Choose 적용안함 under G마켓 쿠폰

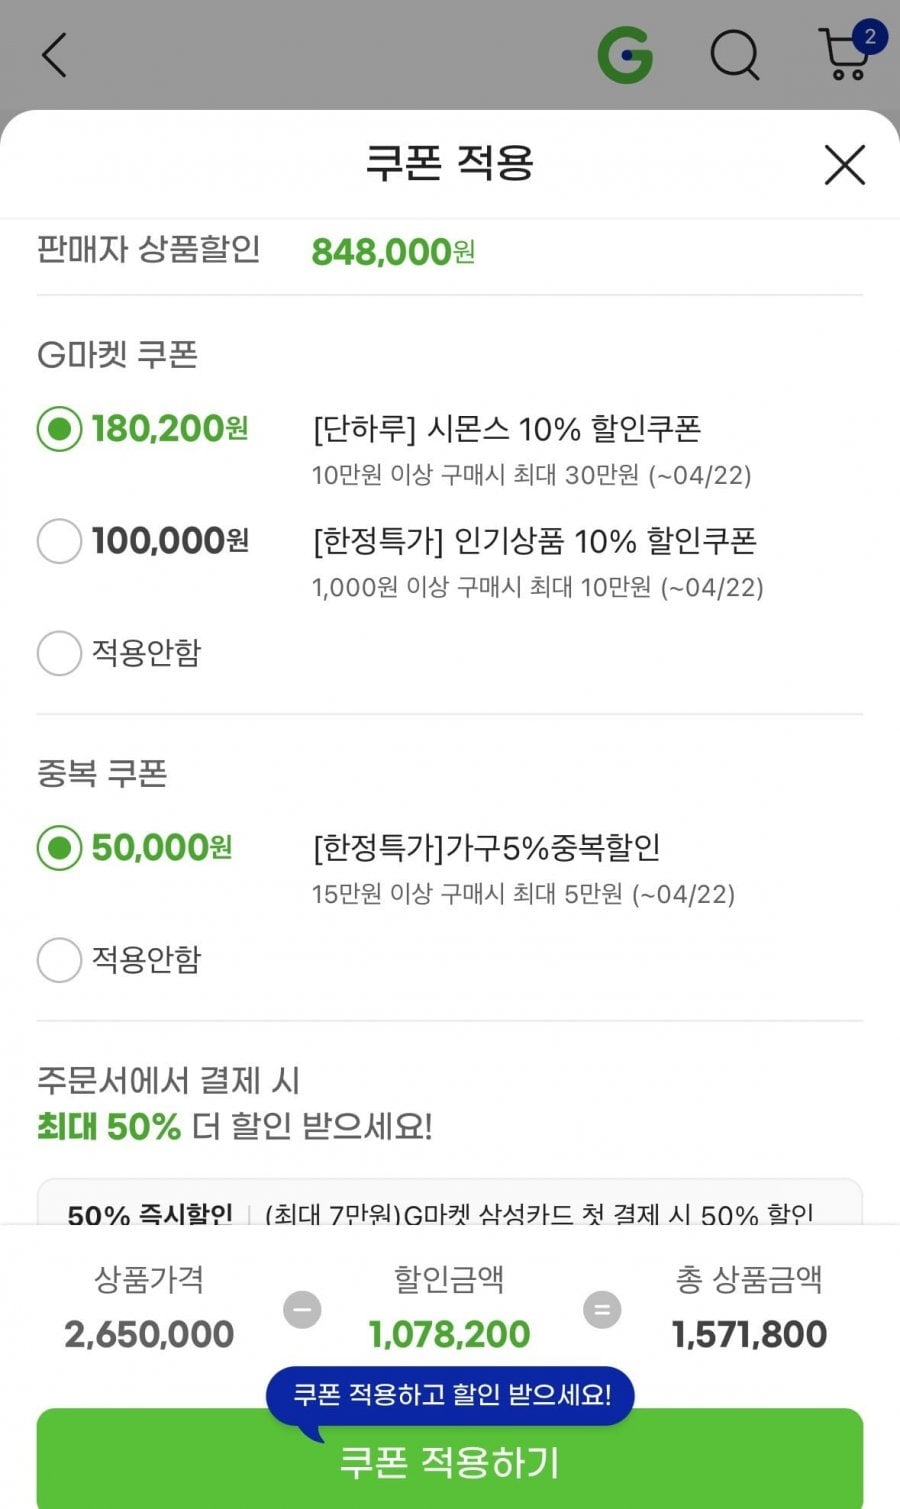(59, 653)
